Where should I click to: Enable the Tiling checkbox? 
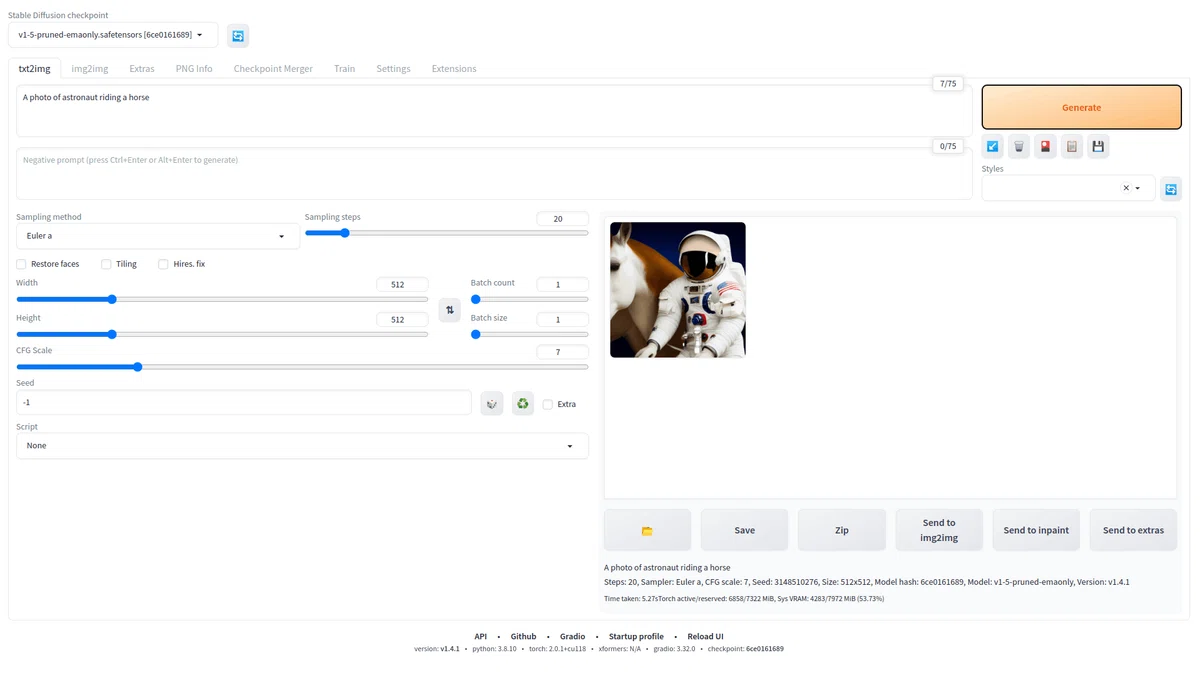106,264
